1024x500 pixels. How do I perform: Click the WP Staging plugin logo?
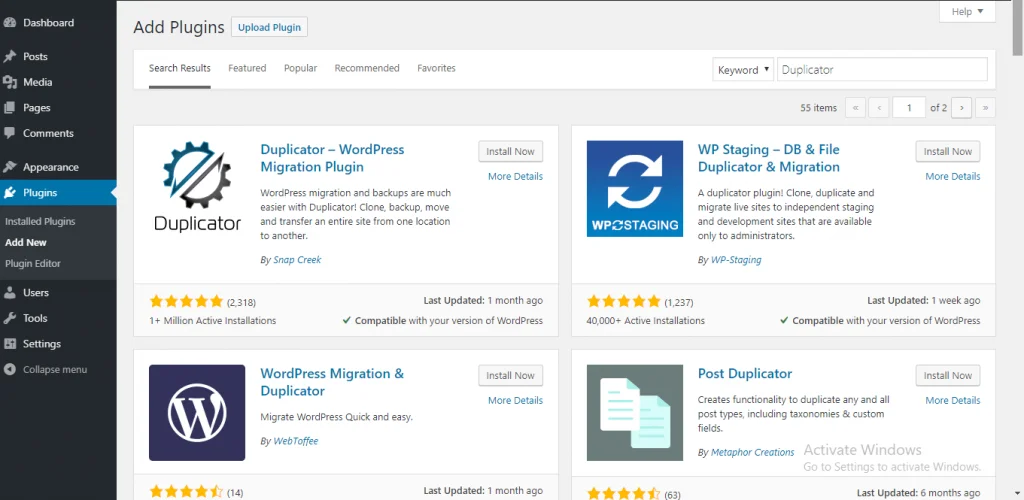click(x=634, y=188)
